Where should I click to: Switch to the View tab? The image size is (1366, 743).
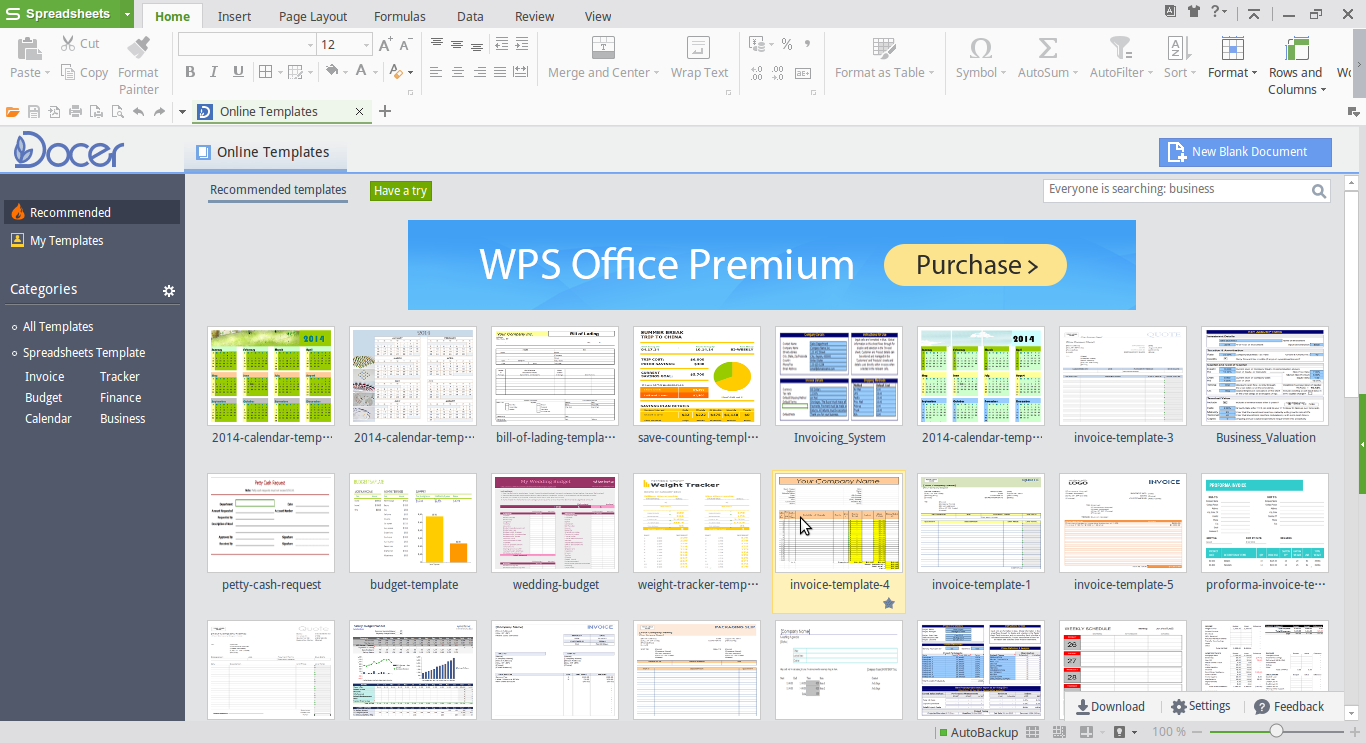coord(598,16)
